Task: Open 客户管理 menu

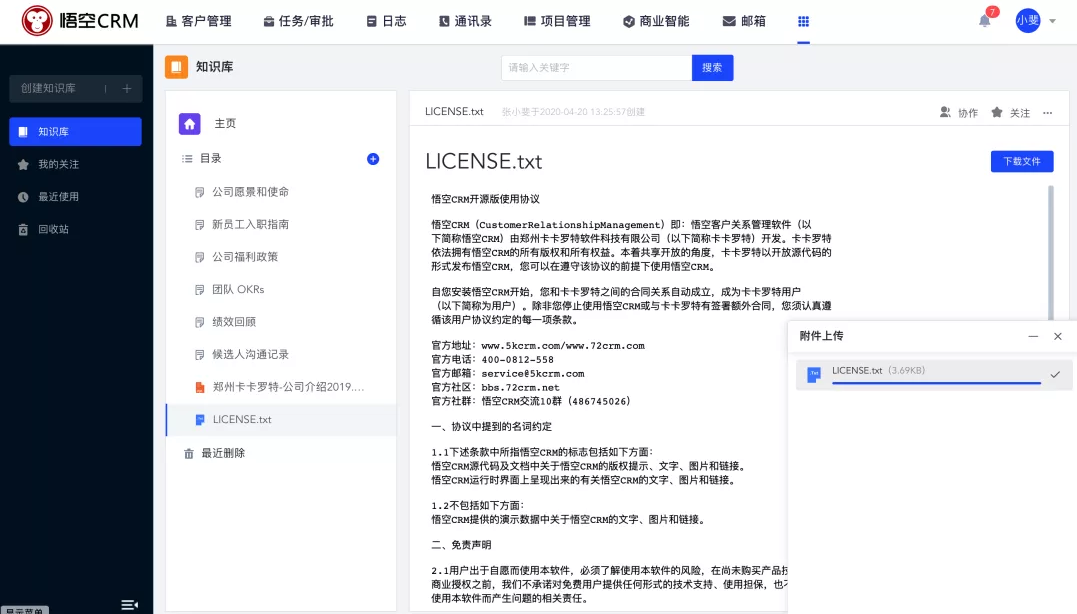Action: 199,21
